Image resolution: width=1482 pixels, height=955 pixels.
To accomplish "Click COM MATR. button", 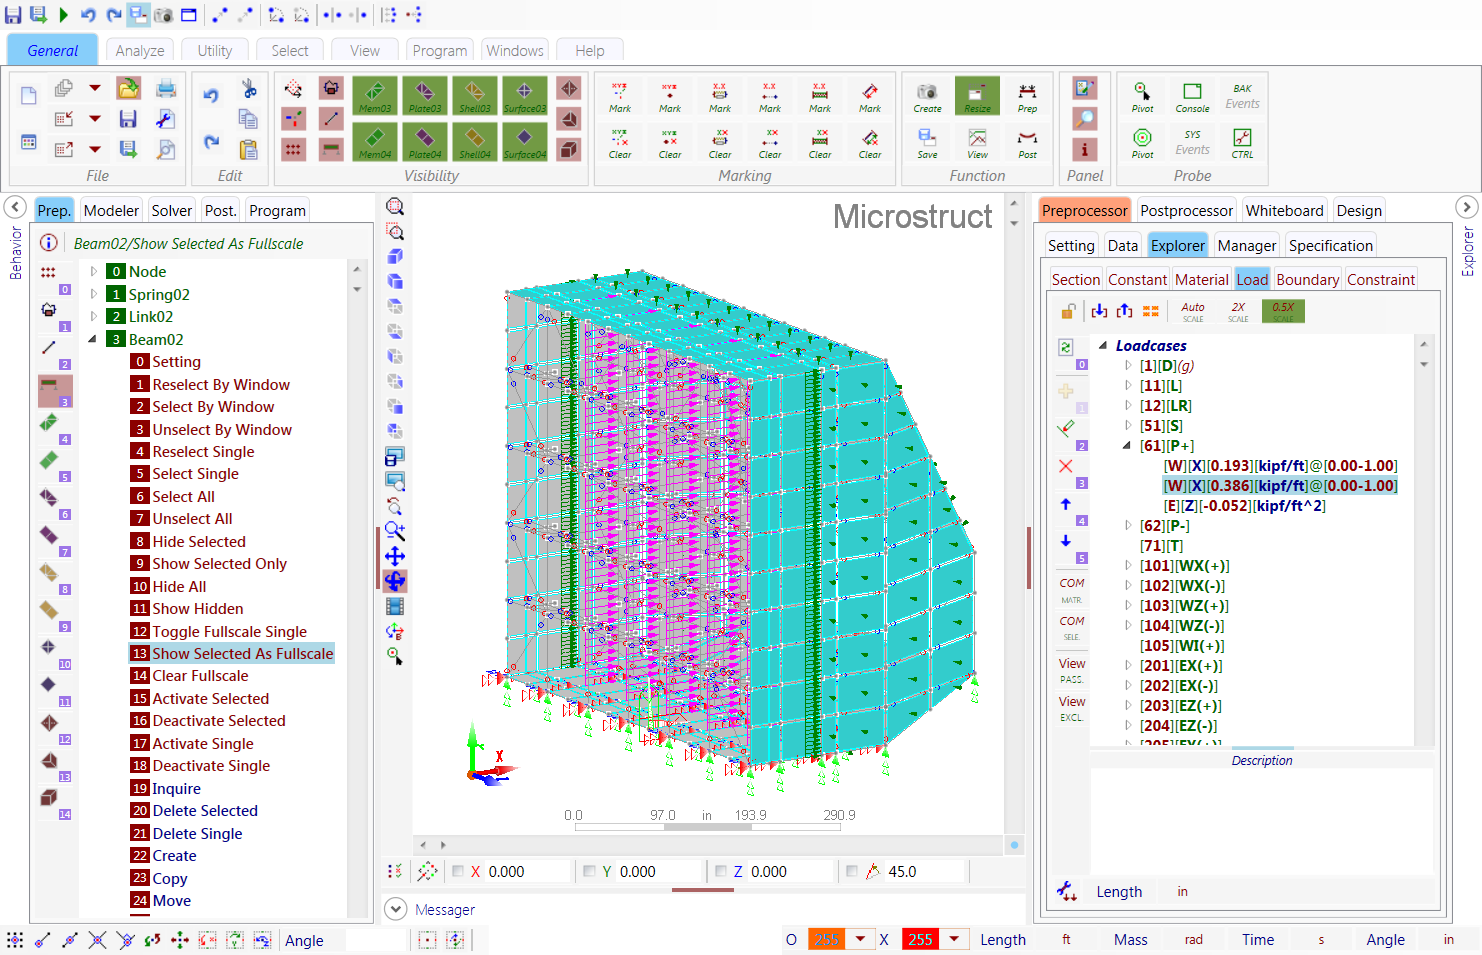I will 1072,589.
